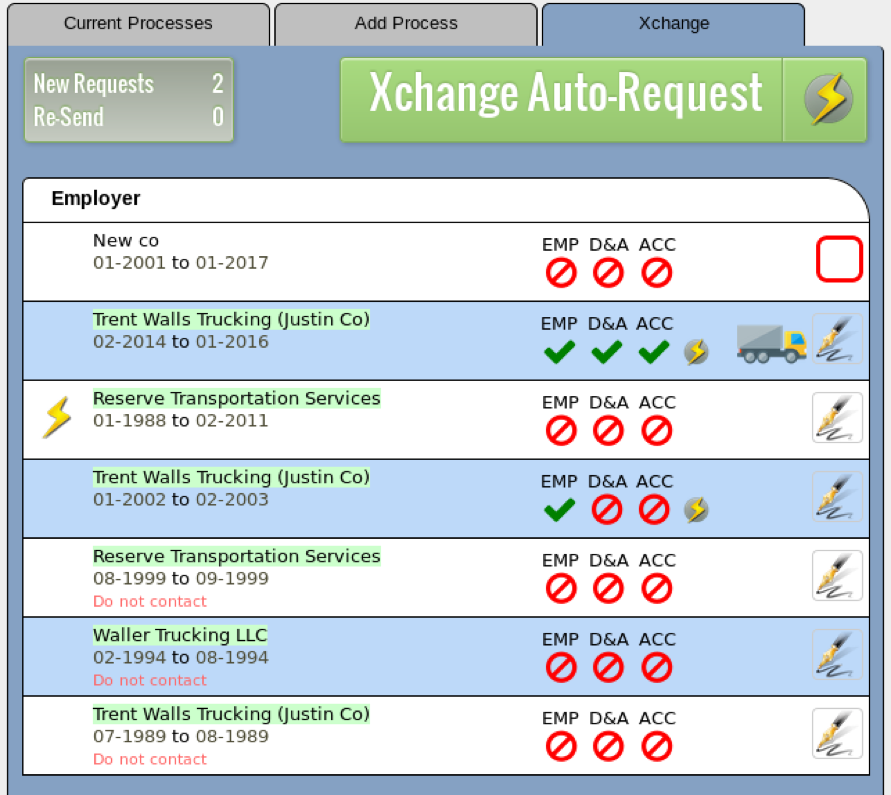891x795 pixels.
Task: Click EMP green check for 02-2014 Trent Walls
Action: [x=559, y=352]
